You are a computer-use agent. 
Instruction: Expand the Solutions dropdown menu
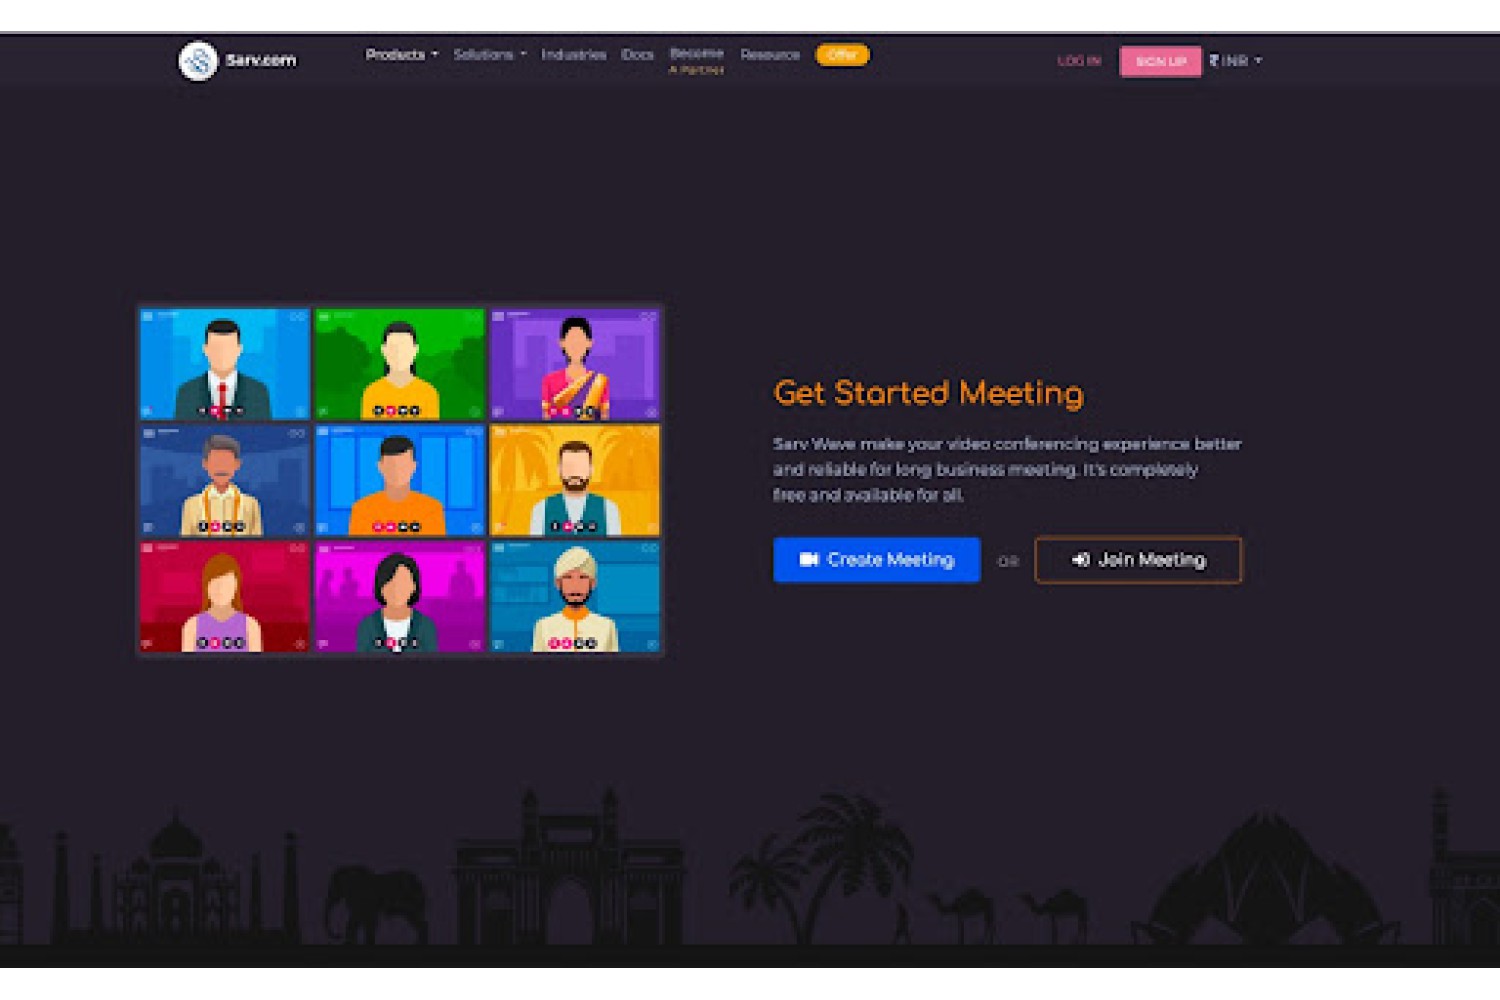(x=489, y=55)
